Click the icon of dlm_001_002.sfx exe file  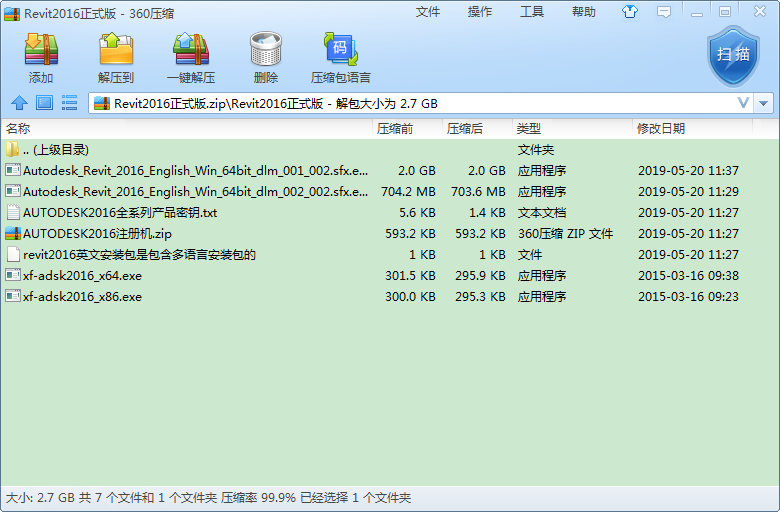(13, 170)
